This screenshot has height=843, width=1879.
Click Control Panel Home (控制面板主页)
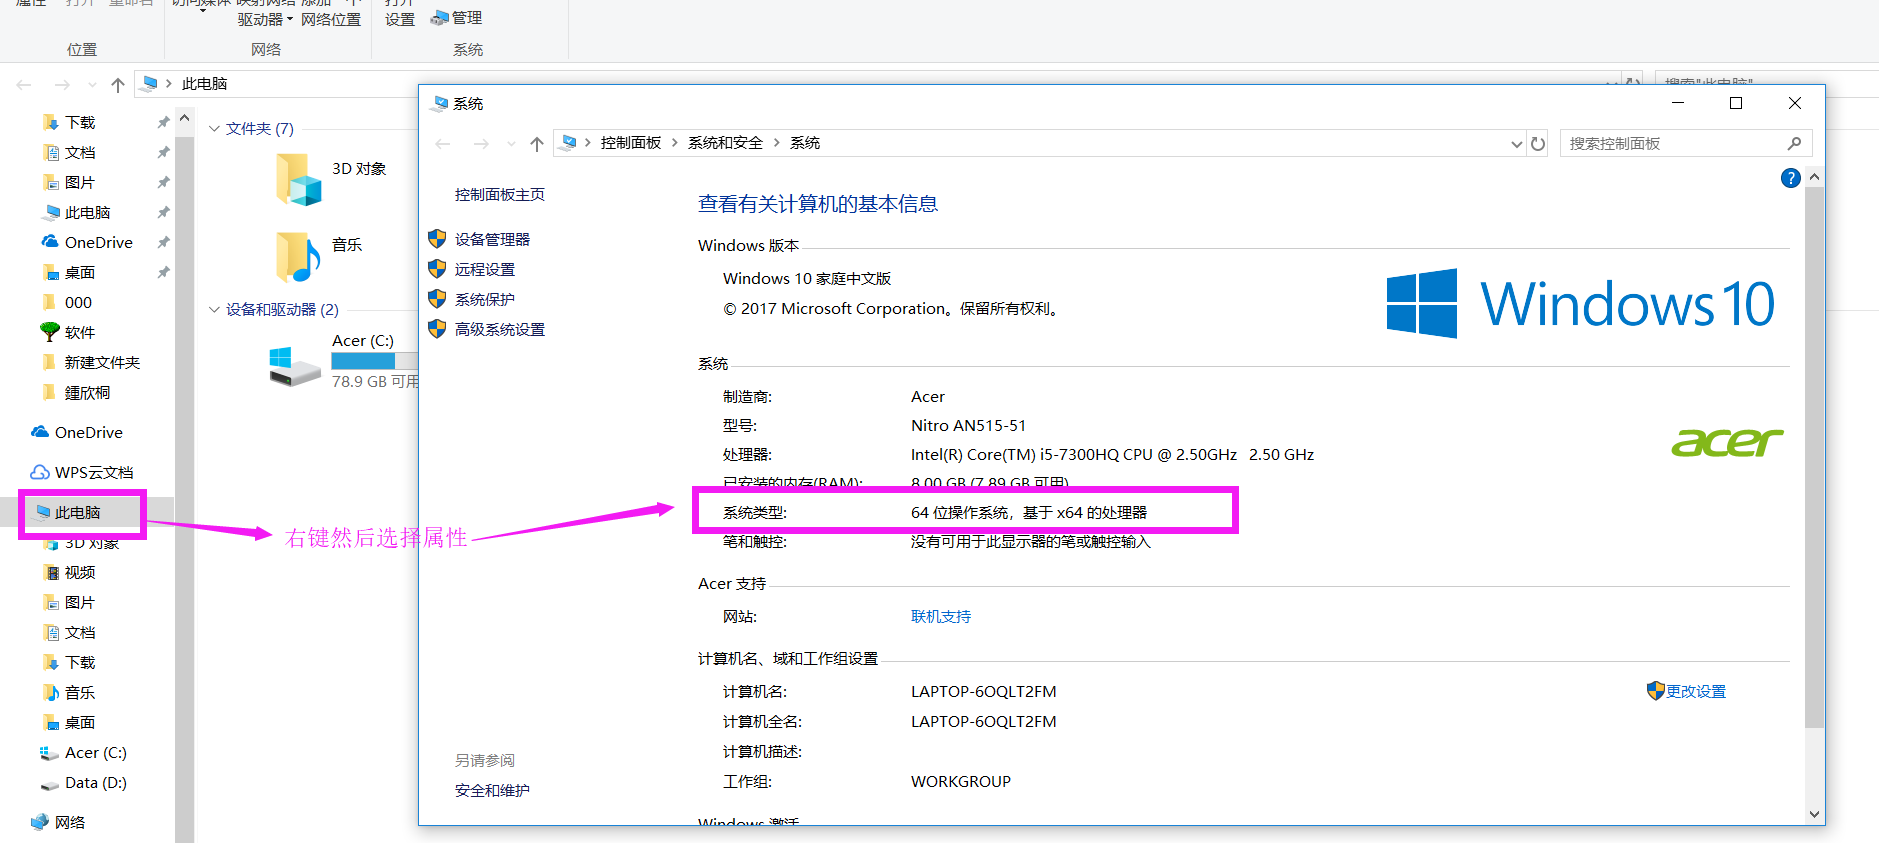500,194
